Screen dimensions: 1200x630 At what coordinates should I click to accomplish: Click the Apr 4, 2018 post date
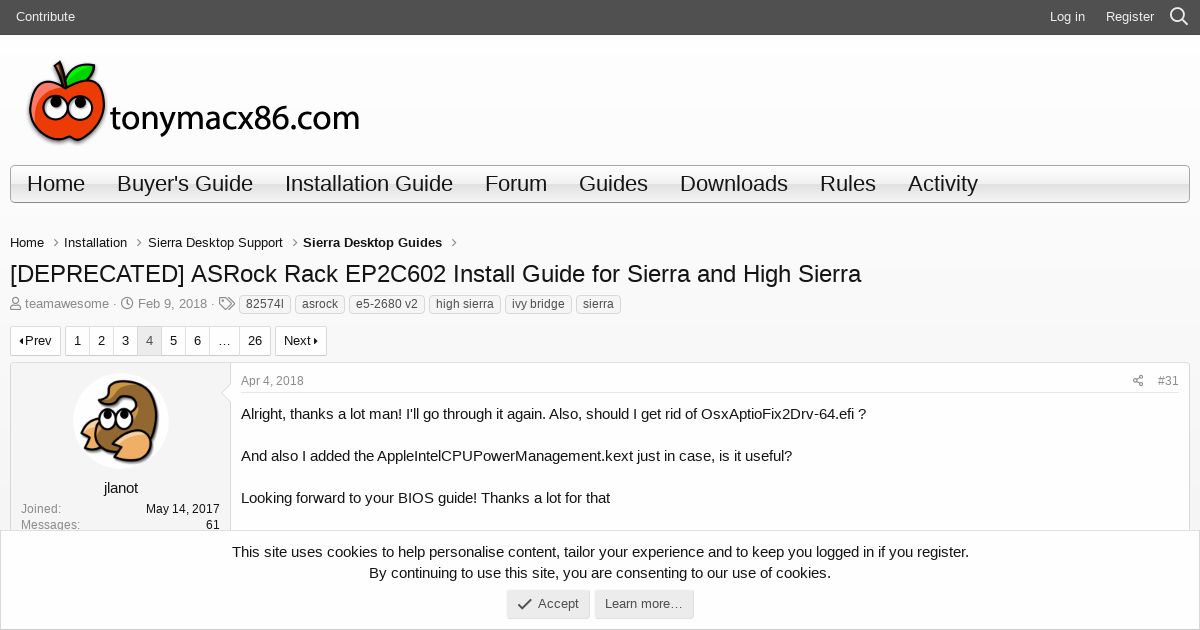click(x=272, y=381)
